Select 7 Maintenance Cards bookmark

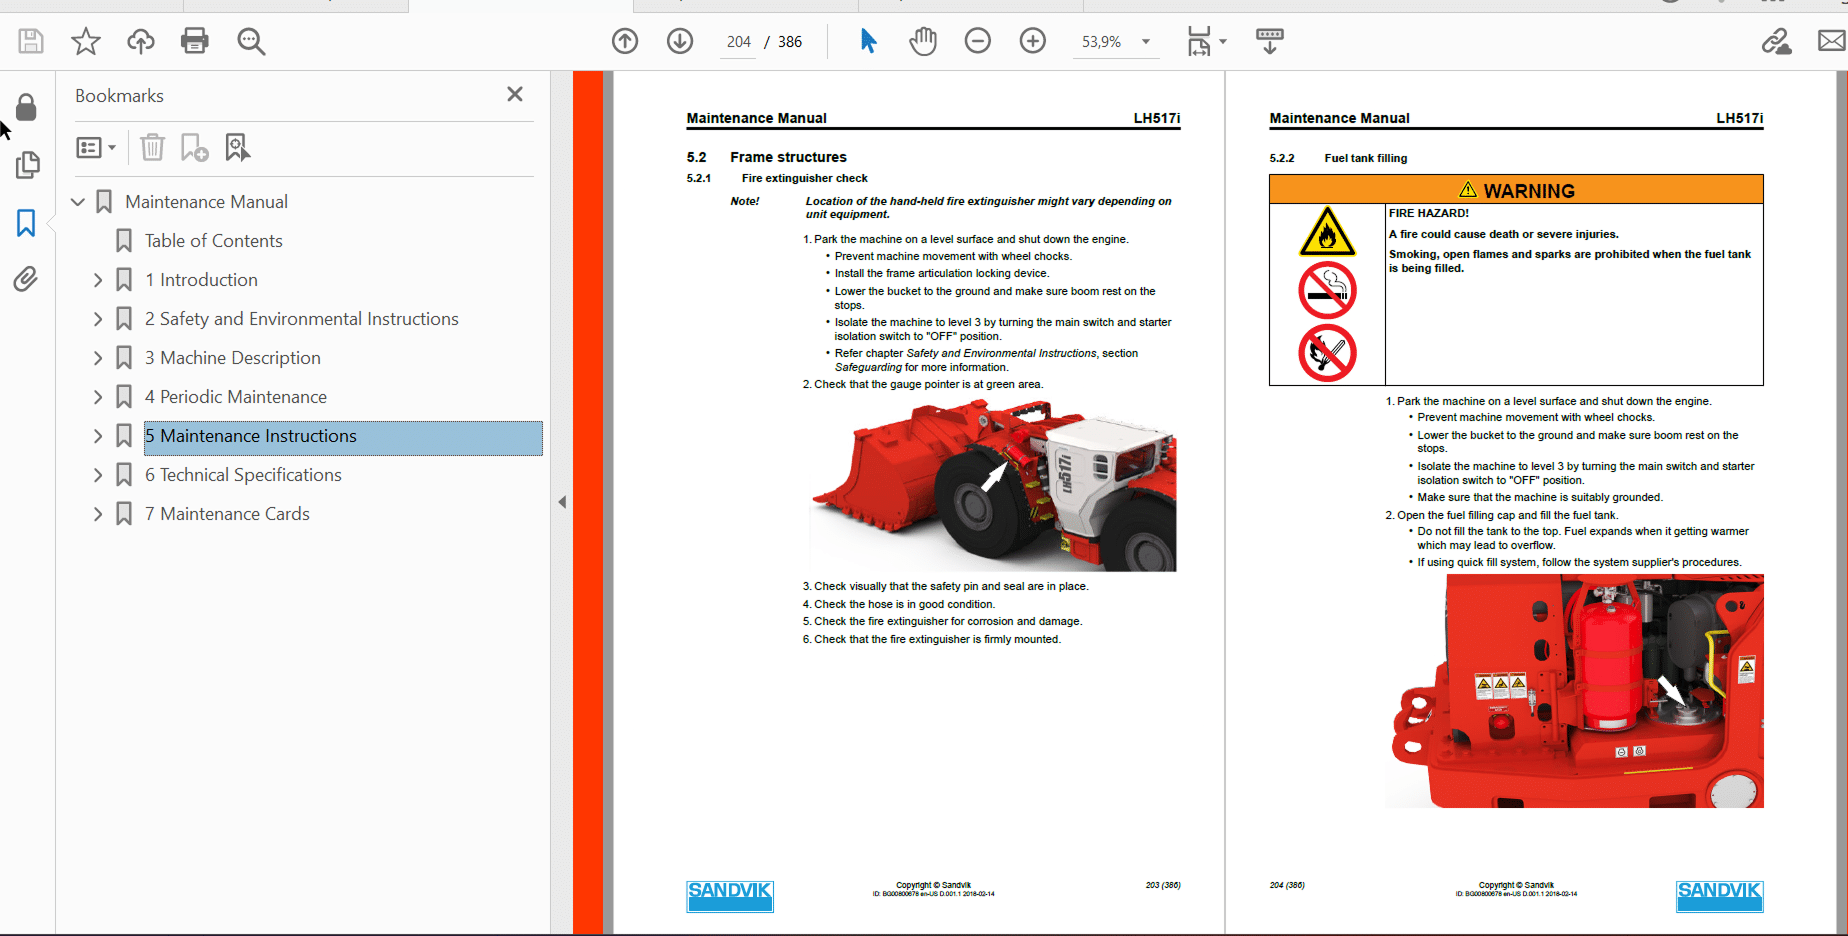click(227, 514)
